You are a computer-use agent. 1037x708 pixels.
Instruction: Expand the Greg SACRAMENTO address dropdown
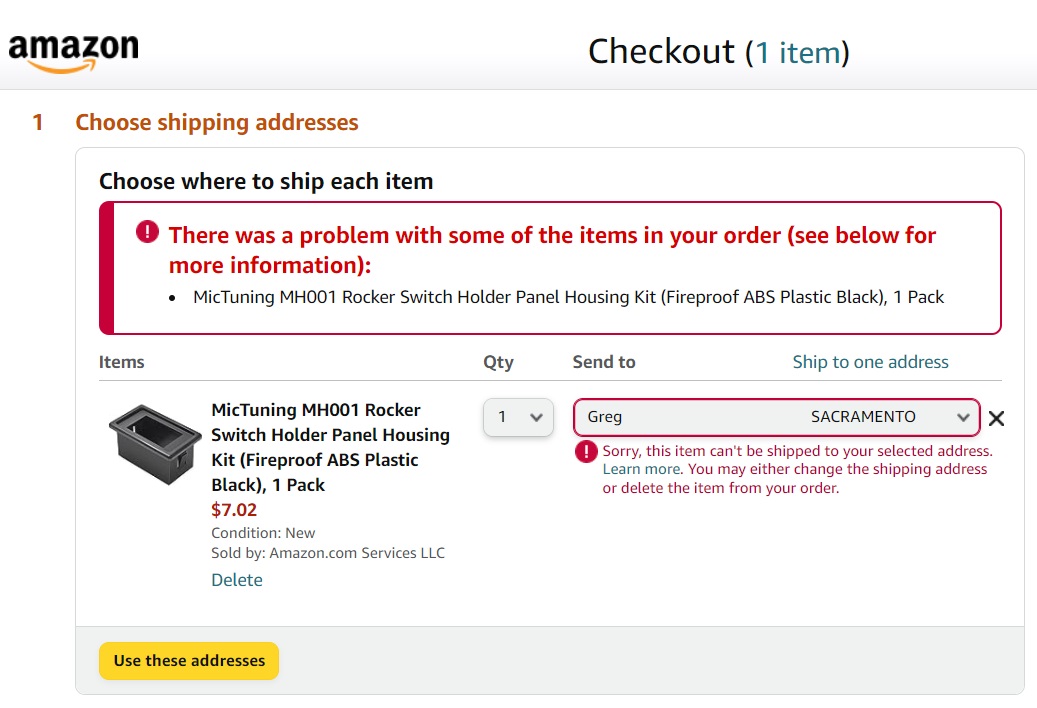(776, 417)
